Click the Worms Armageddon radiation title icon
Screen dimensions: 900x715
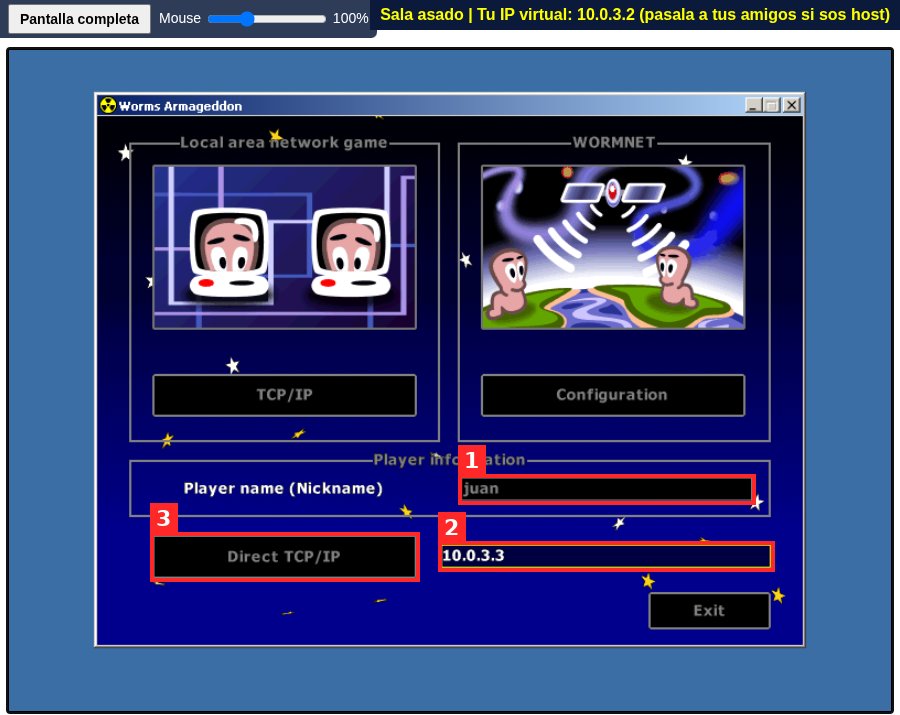(108, 106)
